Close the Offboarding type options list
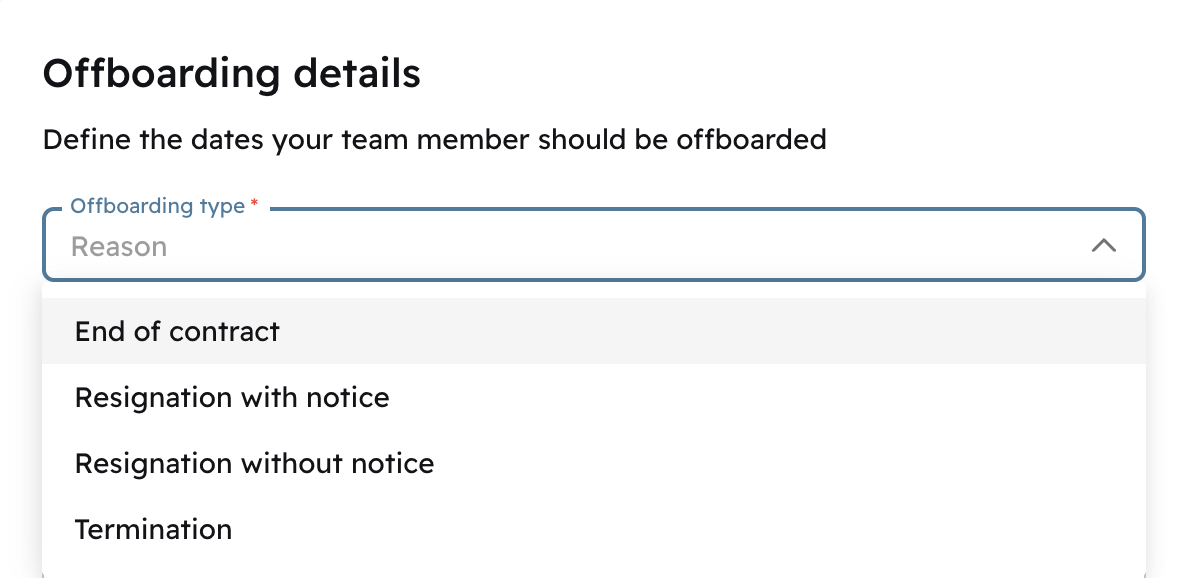Image resolution: width=1184 pixels, height=578 pixels. [x=1103, y=246]
